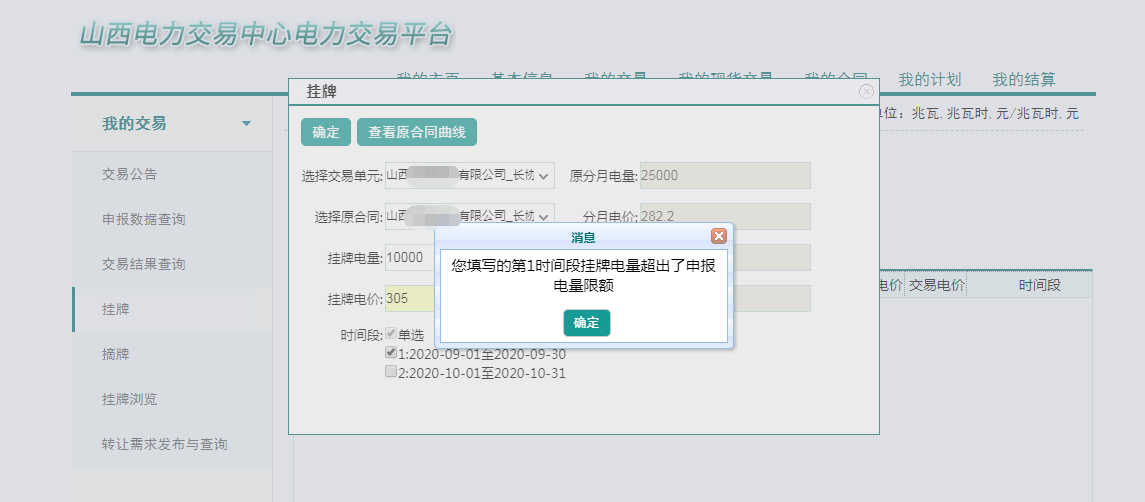Expand the 选择交易单元 dropdown
1145x502 pixels.
[469, 176]
